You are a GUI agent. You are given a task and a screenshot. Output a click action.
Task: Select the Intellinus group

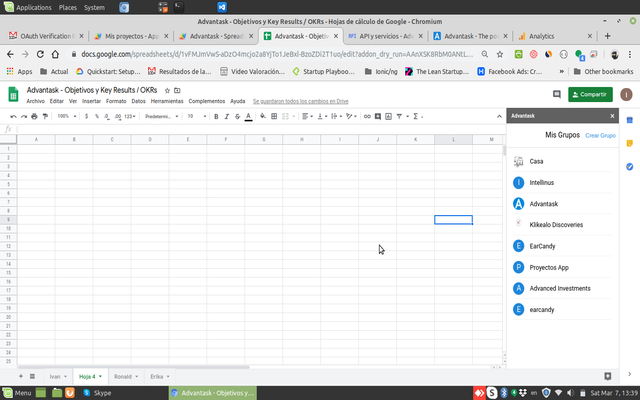click(562, 182)
